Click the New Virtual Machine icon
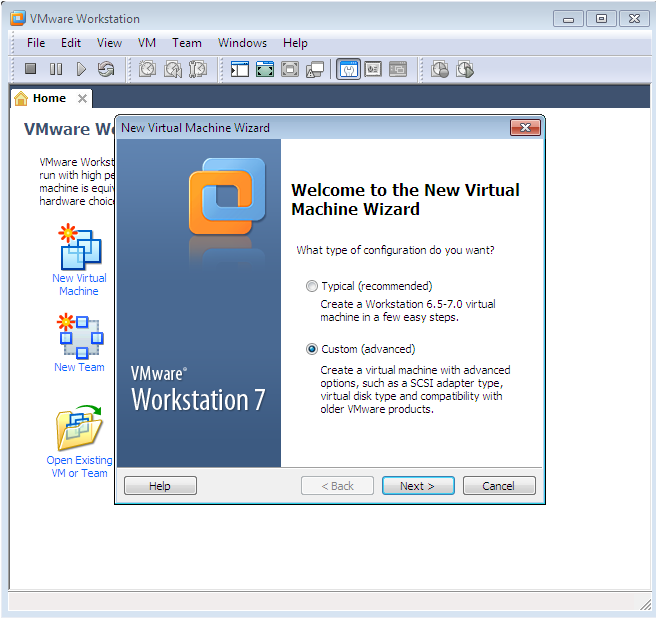 (80, 247)
